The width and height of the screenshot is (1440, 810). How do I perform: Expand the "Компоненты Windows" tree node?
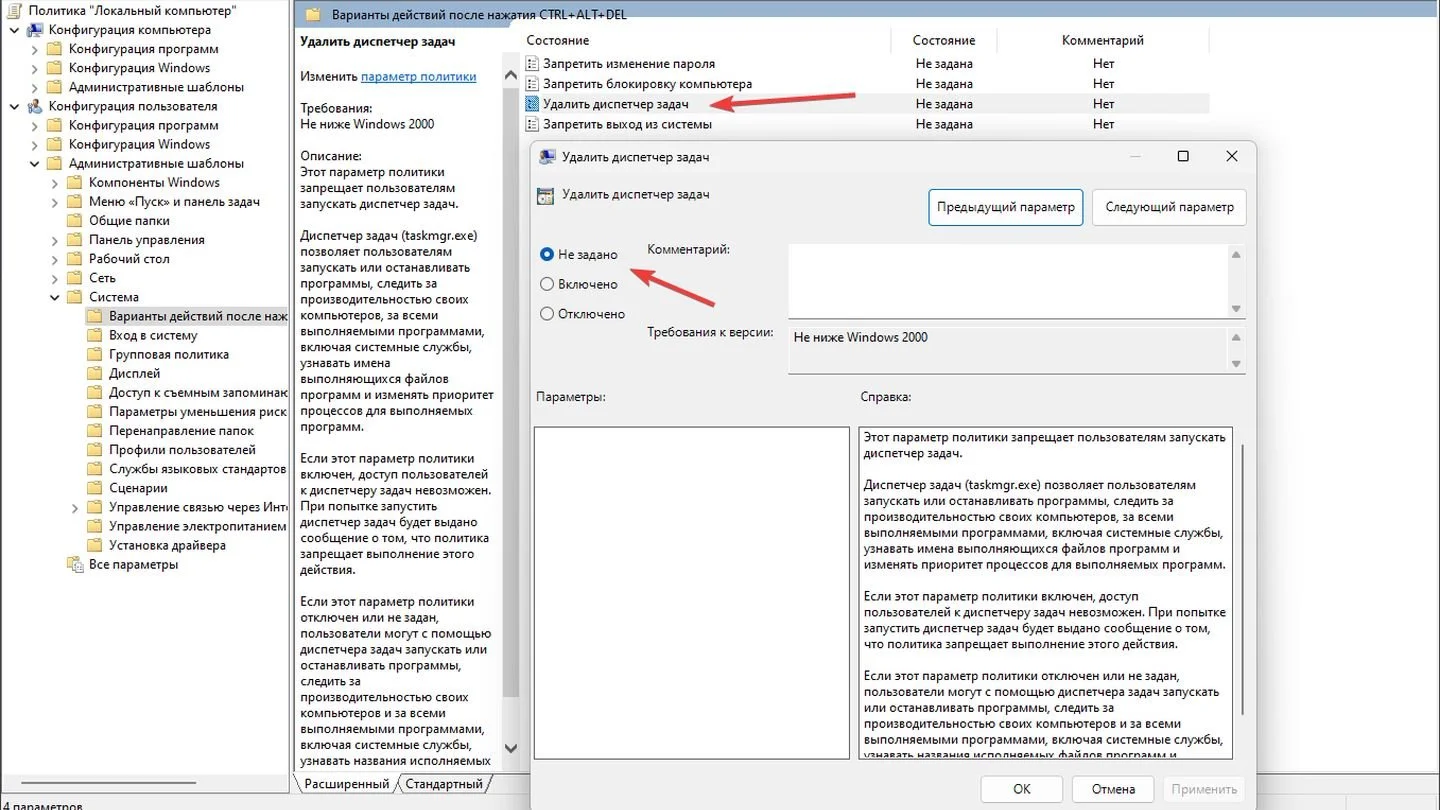click(x=55, y=183)
